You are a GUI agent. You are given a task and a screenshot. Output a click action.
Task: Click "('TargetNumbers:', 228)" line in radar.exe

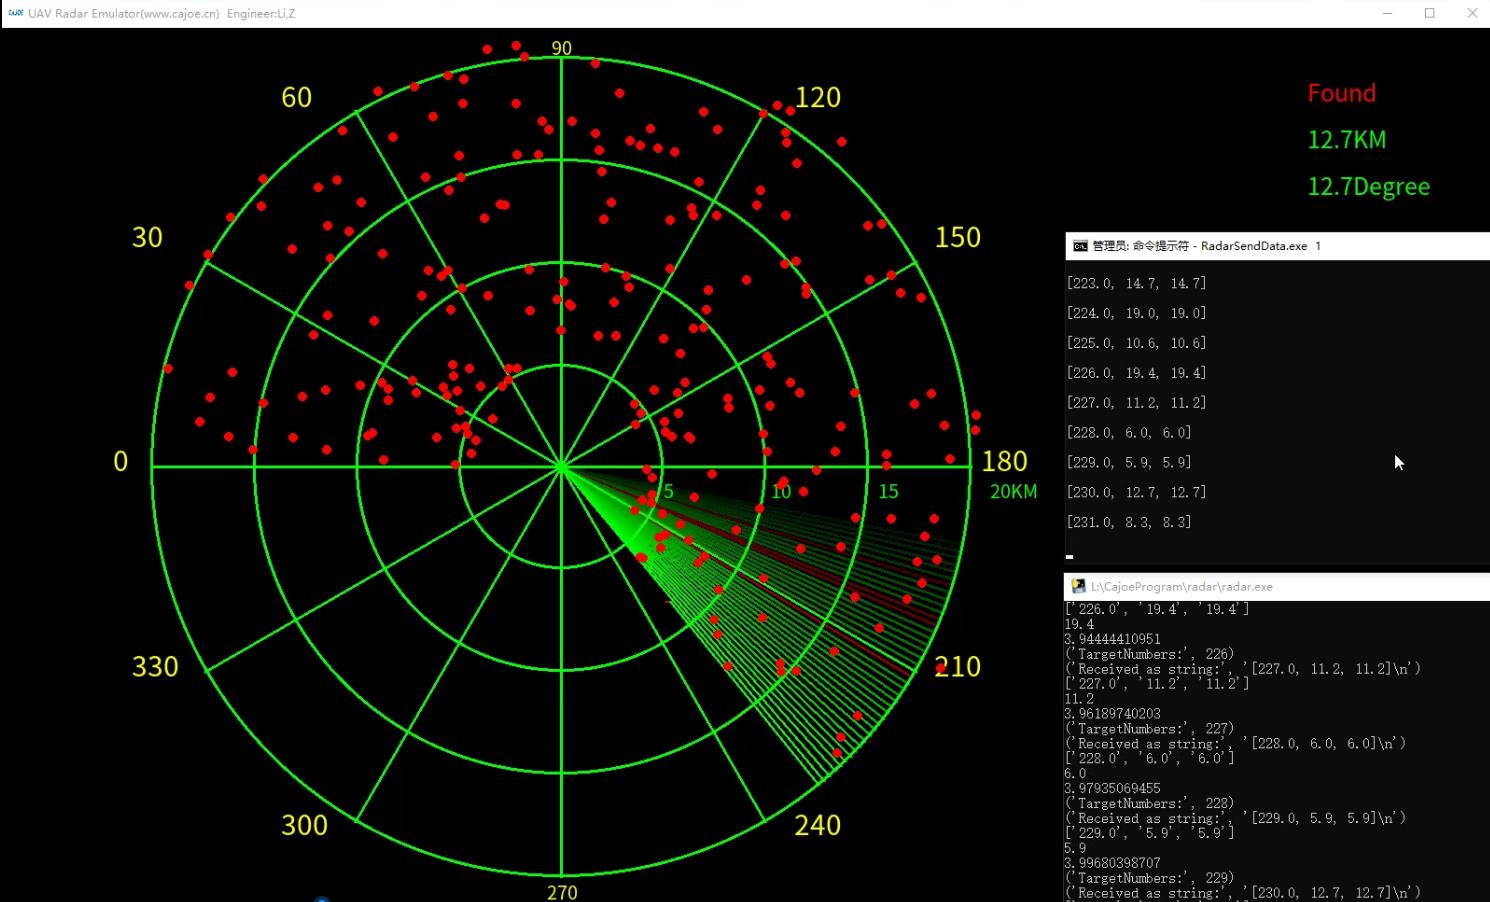pyautogui.click(x=1149, y=803)
